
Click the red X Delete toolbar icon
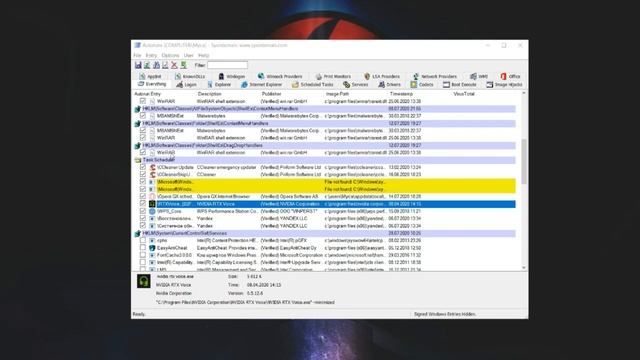pos(174,65)
